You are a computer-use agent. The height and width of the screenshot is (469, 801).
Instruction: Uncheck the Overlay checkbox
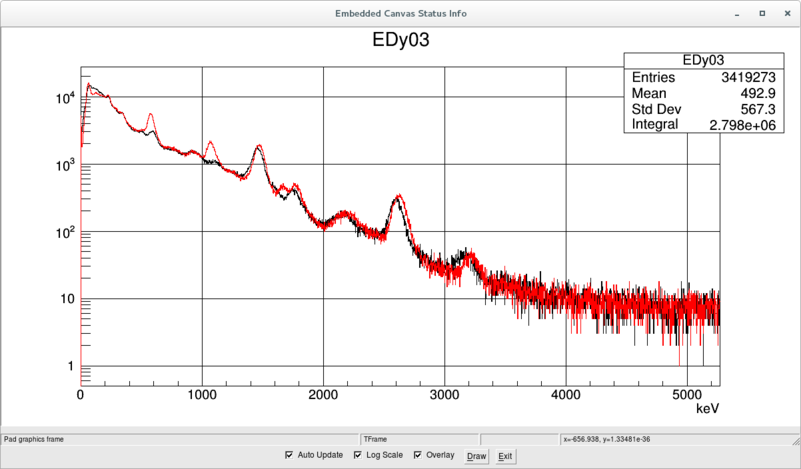(418, 455)
